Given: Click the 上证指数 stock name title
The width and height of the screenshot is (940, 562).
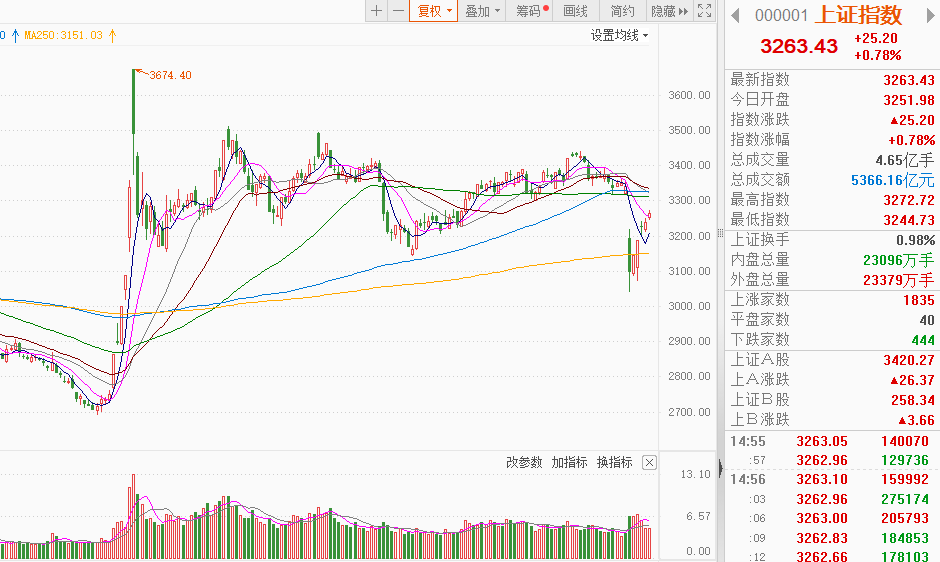Looking at the screenshot, I should tap(859, 15).
